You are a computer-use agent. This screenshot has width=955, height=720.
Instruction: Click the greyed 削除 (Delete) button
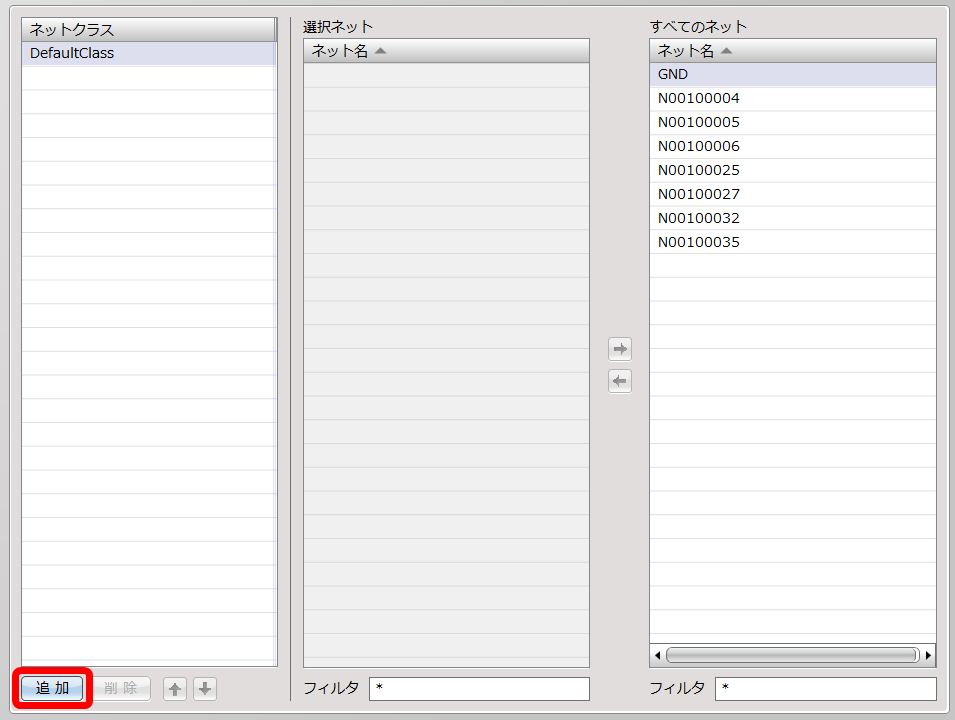tap(121, 688)
